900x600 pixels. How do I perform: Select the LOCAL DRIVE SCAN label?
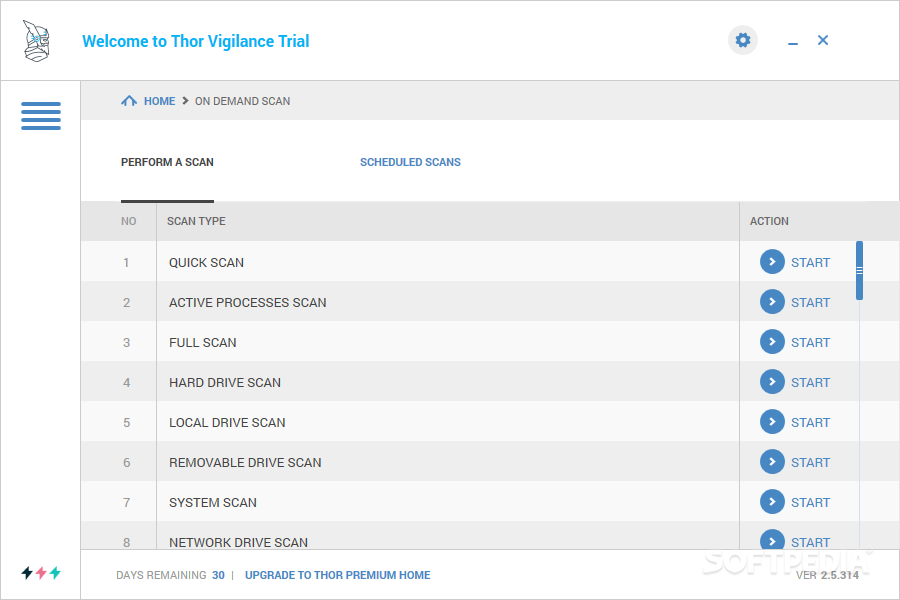click(227, 423)
